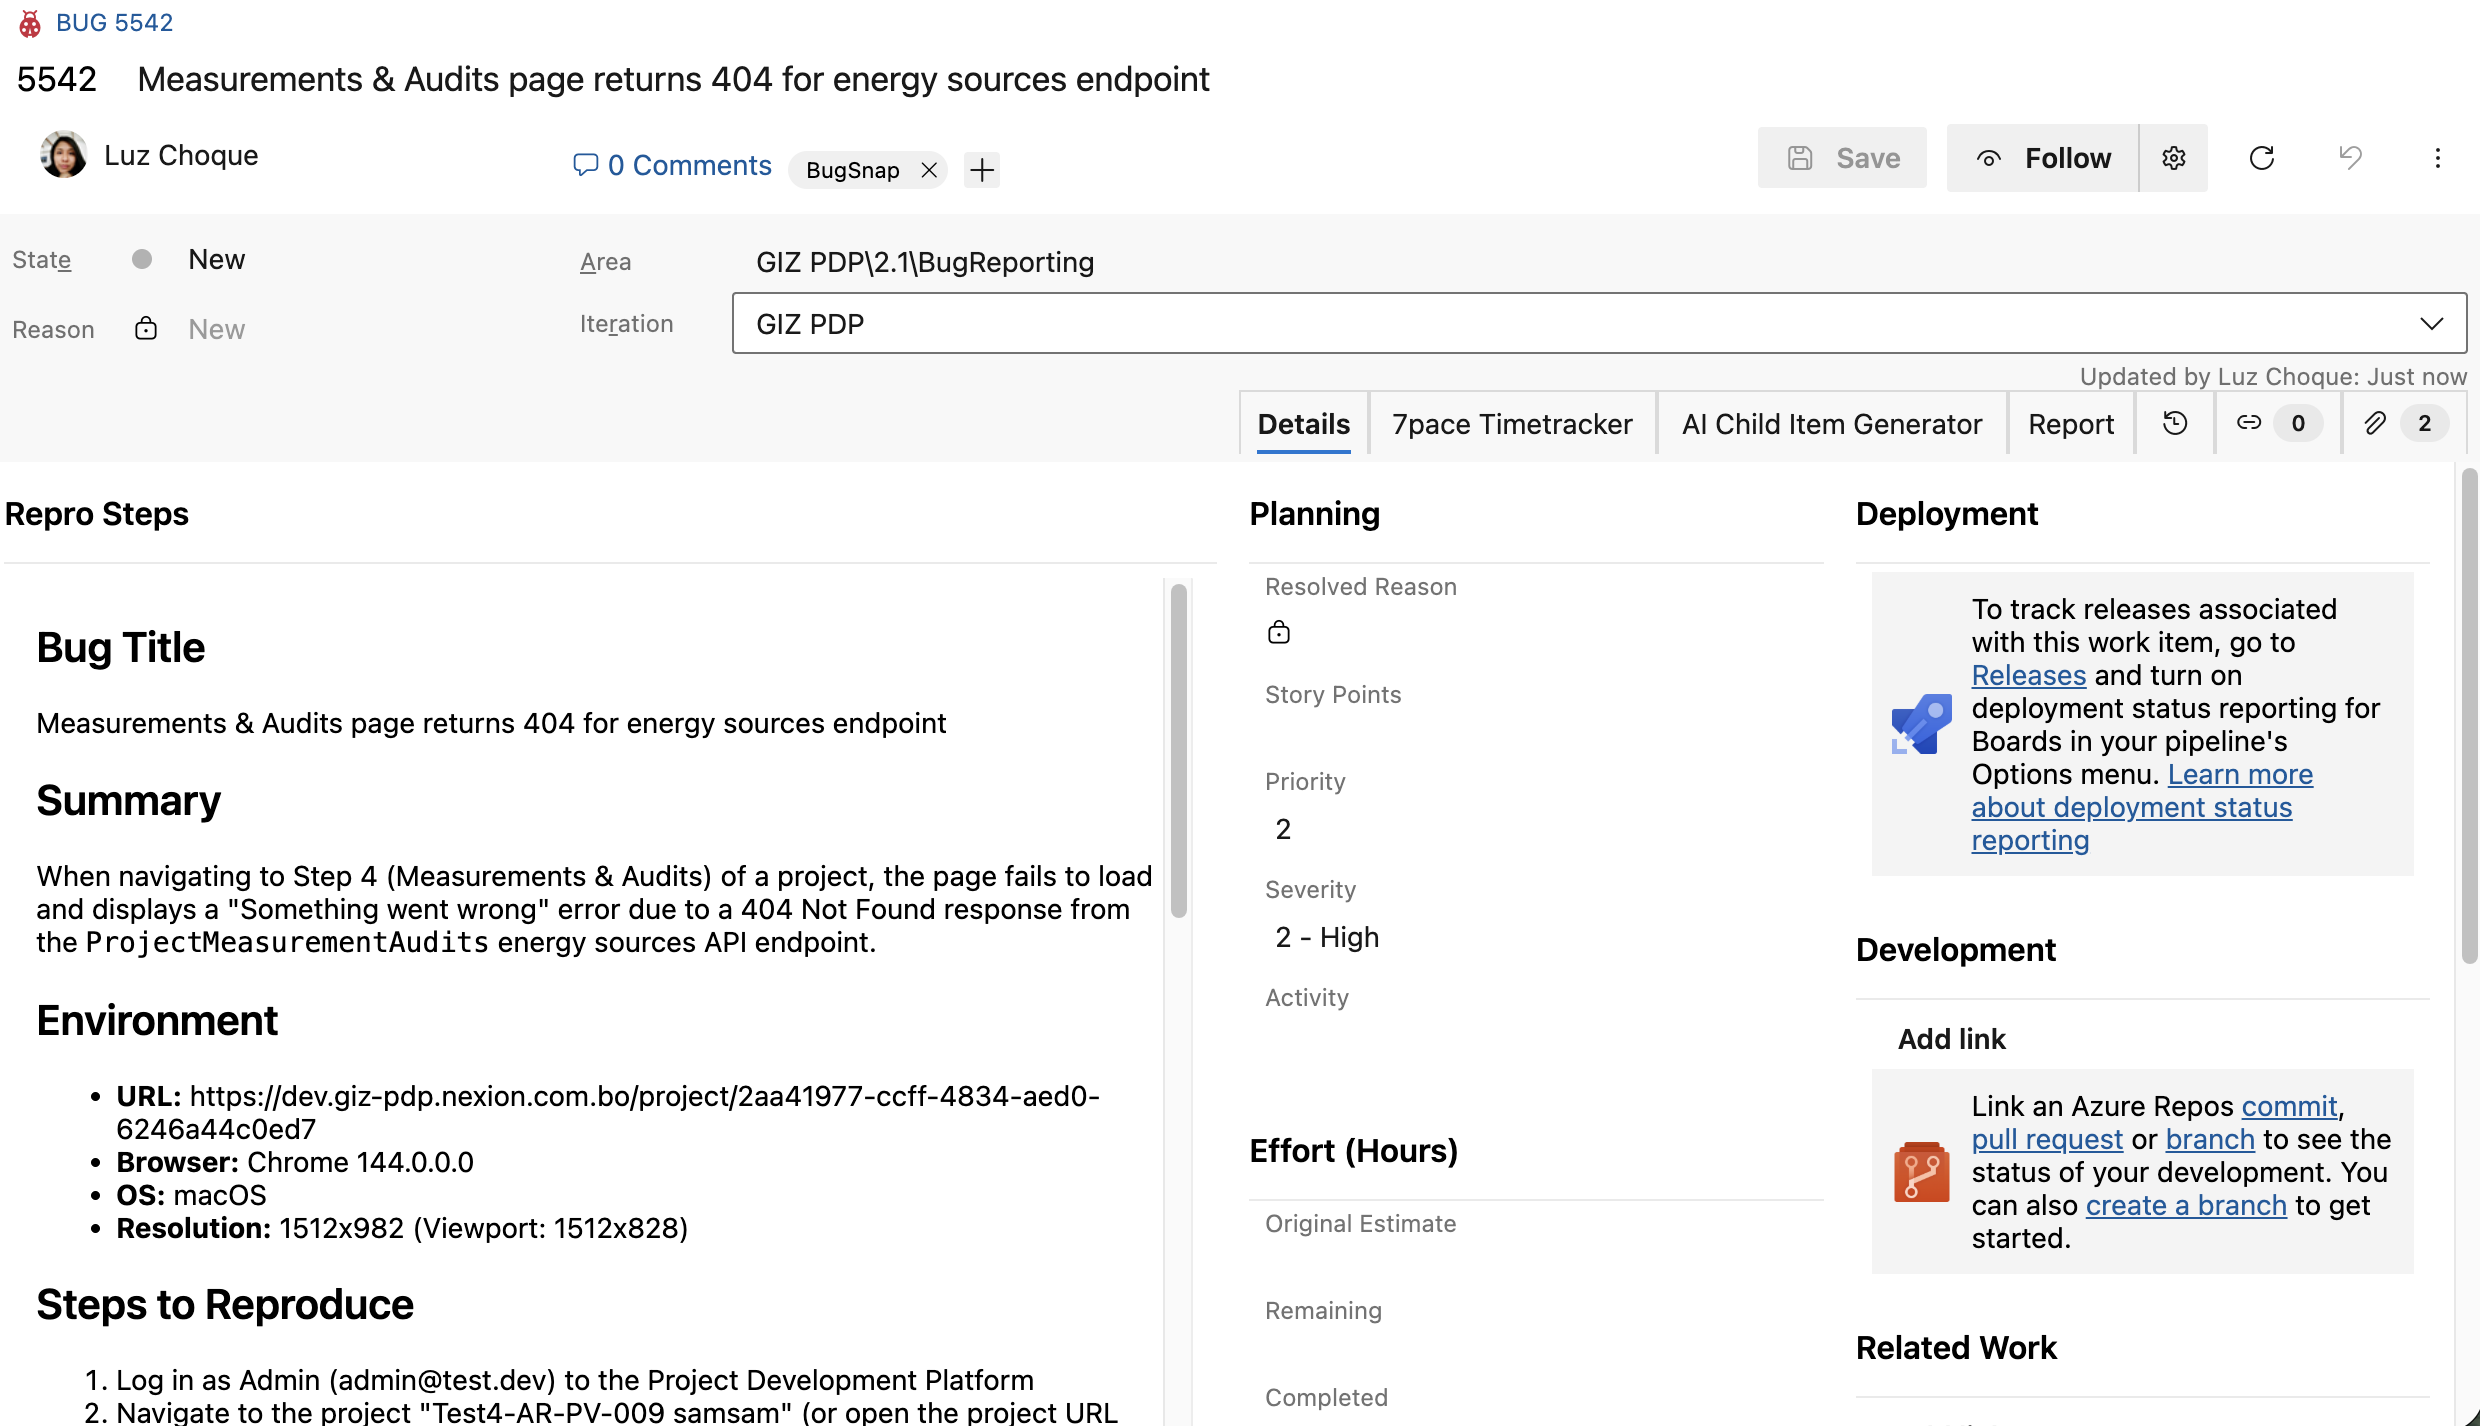The width and height of the screenshot is (2480, 1426).
Task: Open the 7pace Timetracker tab
Action: [x=1511, y=424]
